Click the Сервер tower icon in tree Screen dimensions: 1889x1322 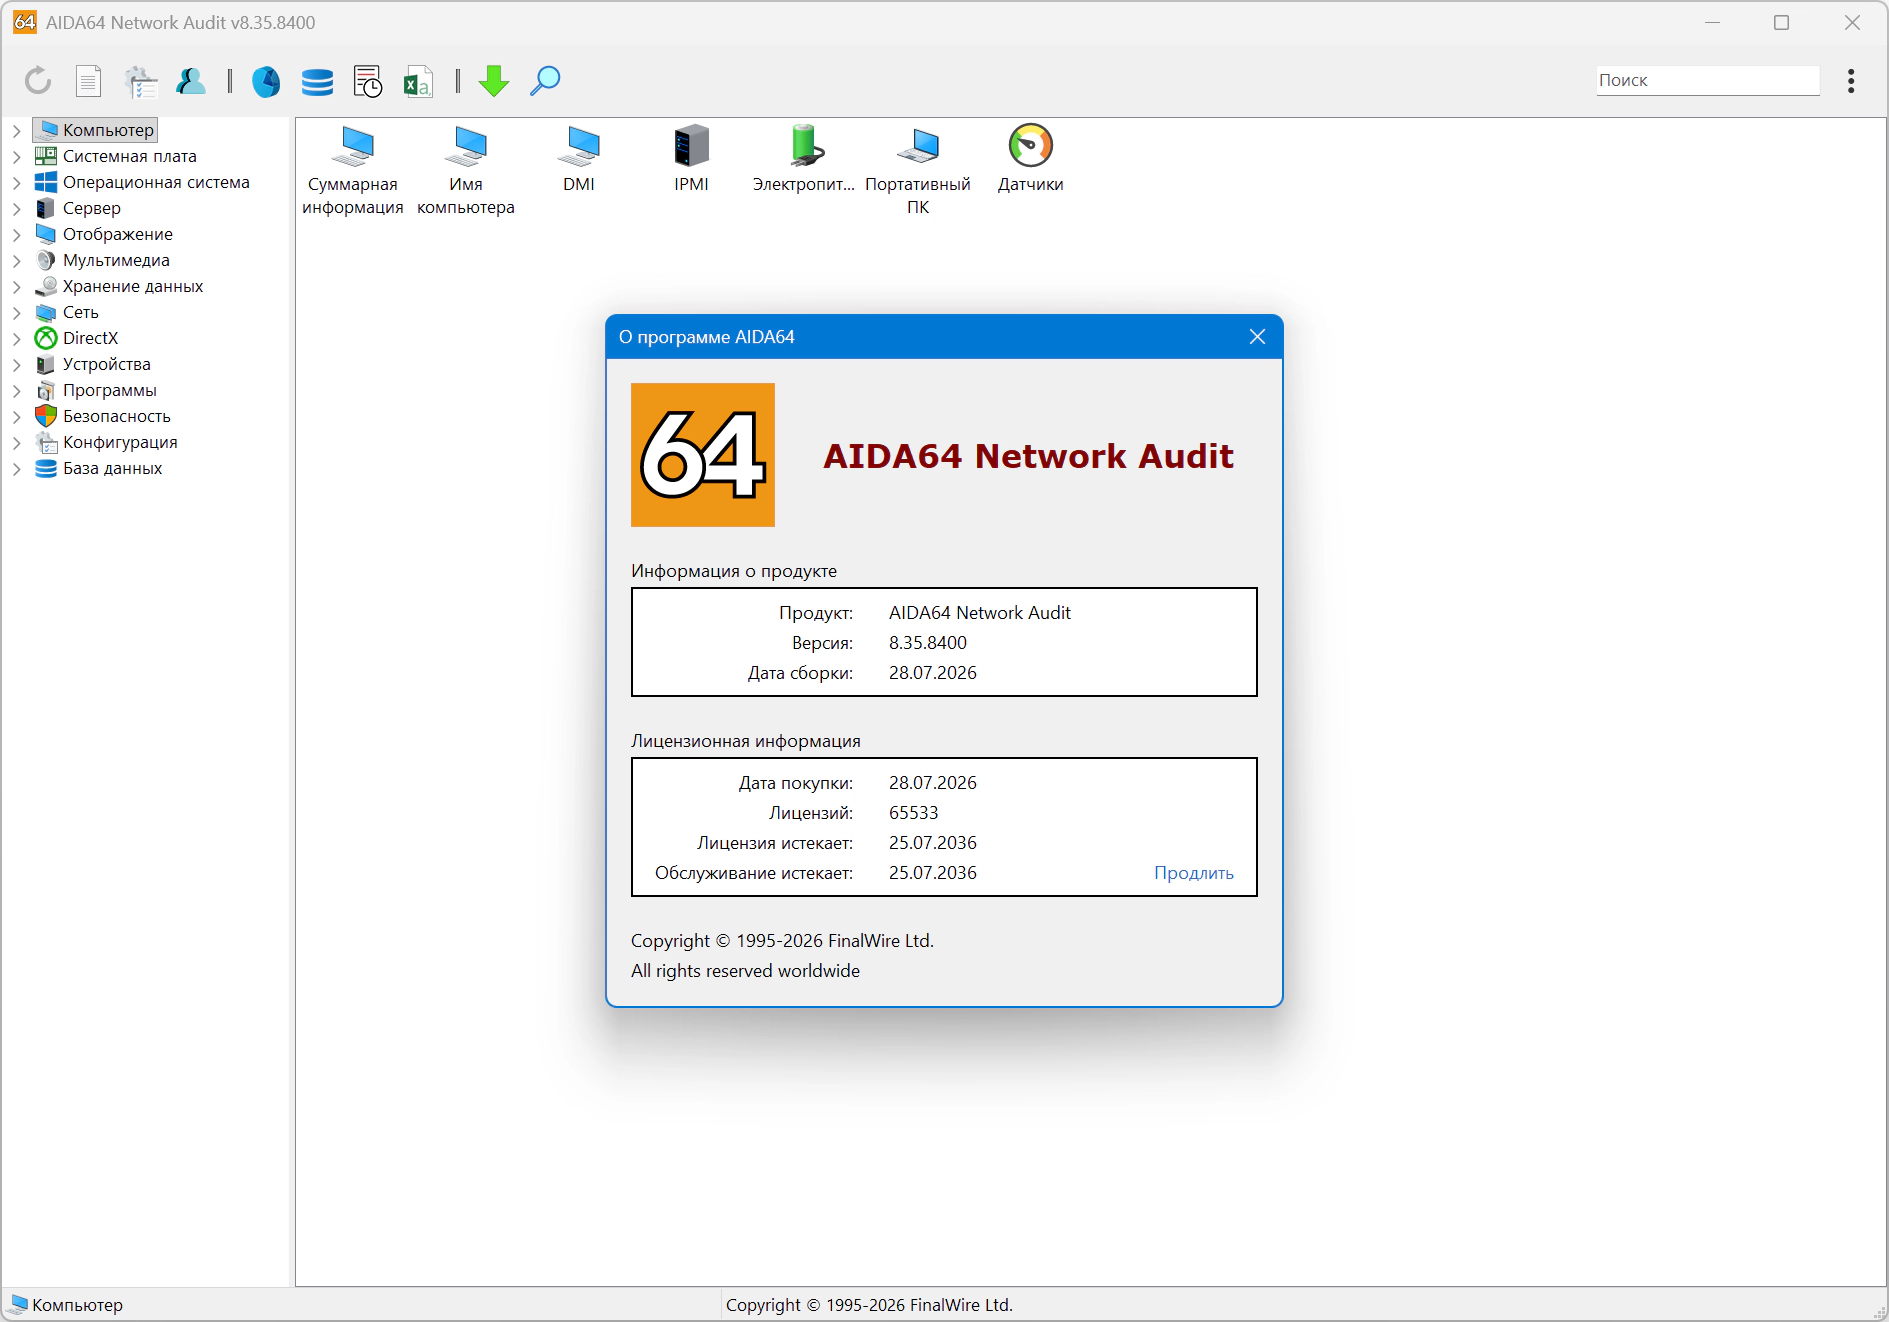pyautogui.click(x=46, y=208)
